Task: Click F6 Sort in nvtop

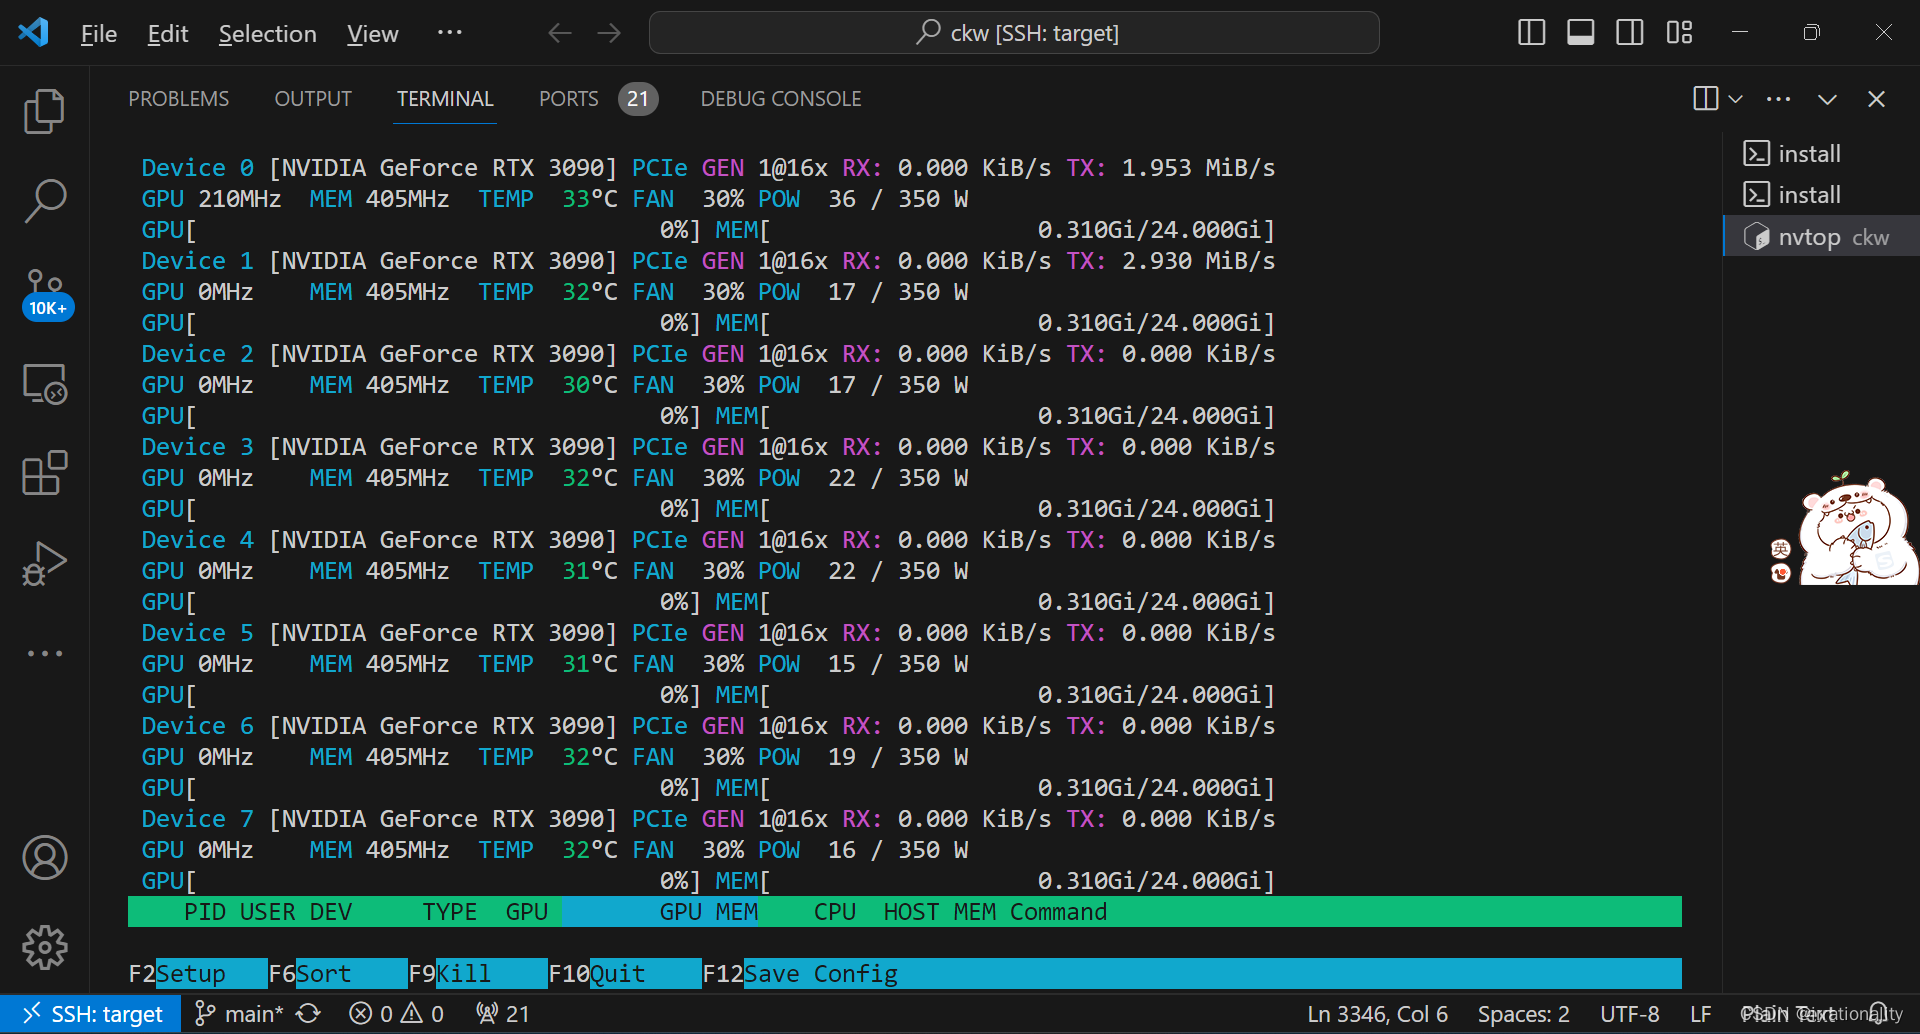Action: [338, 974]
